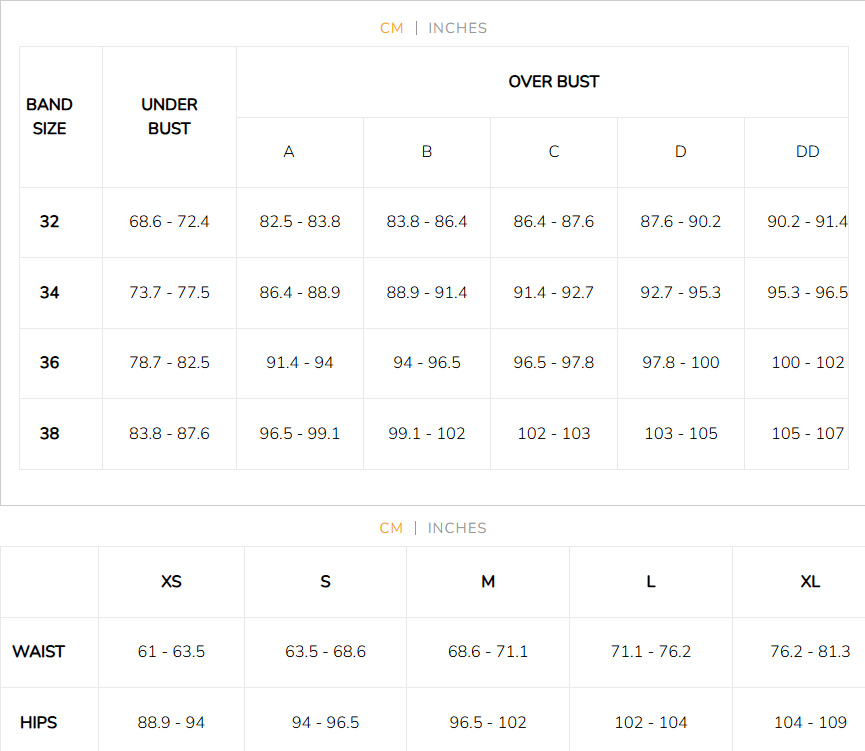Switch bra size chart to INCHES
This screenshot has width=865, height=751.
(x=457, y=28)
